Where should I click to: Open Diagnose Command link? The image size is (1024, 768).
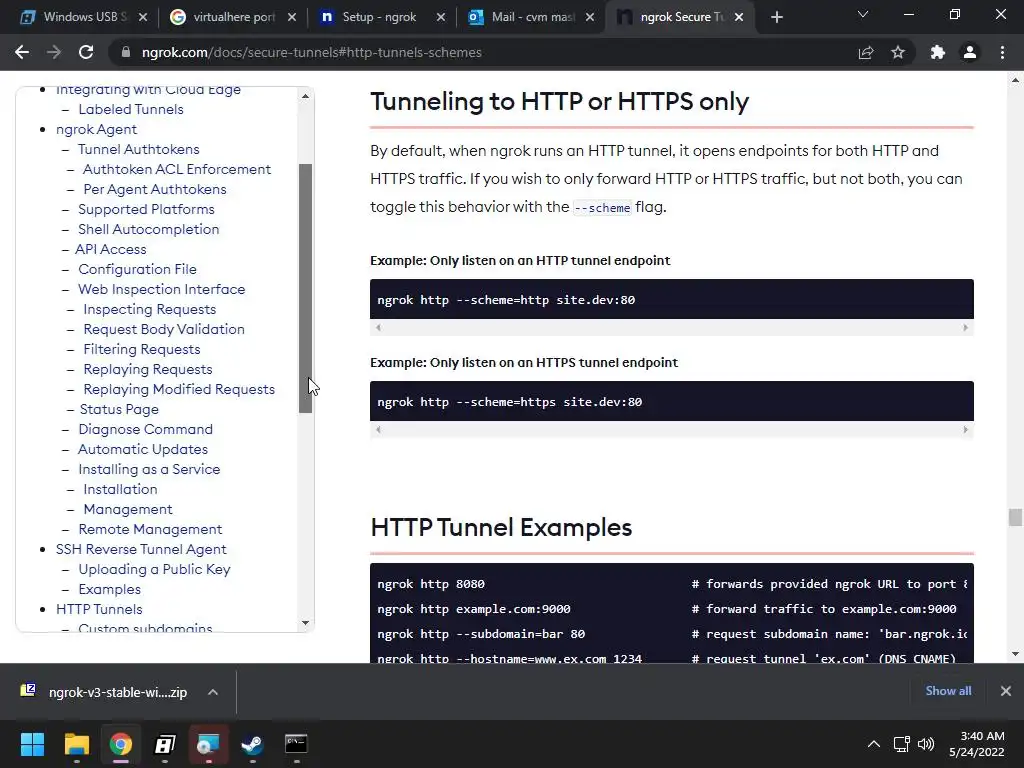tap(145, 430)
